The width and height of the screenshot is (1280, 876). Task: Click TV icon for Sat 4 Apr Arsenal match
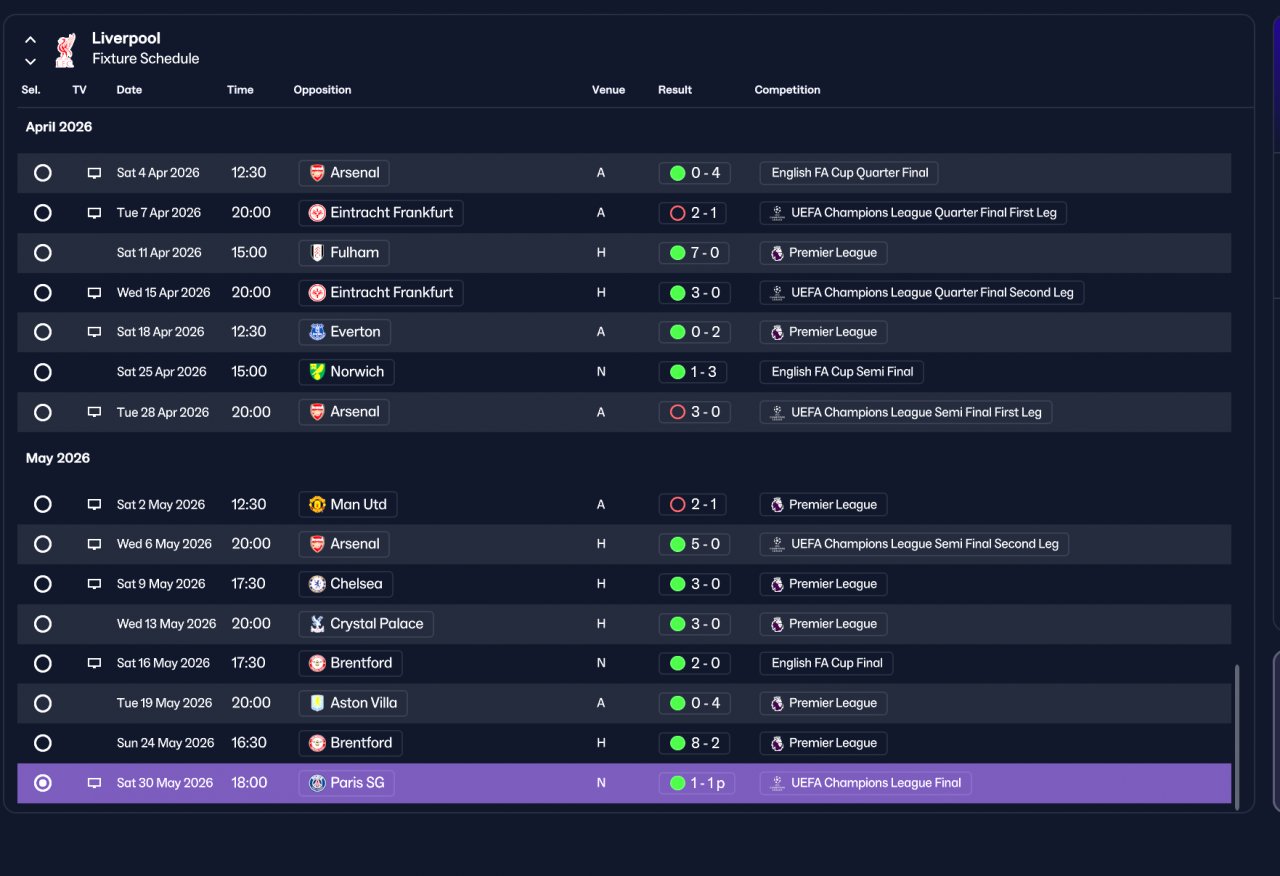point(94,173)
